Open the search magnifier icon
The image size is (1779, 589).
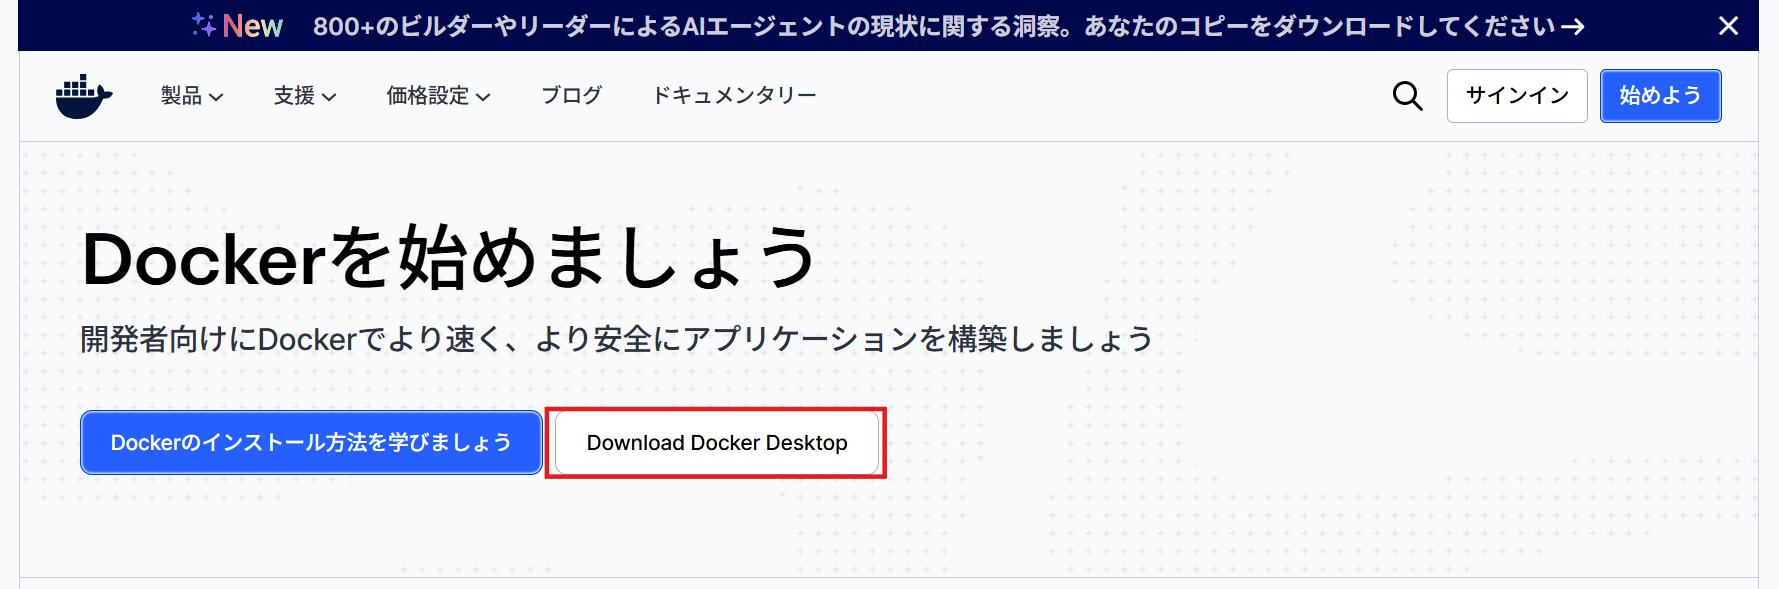1407,96
